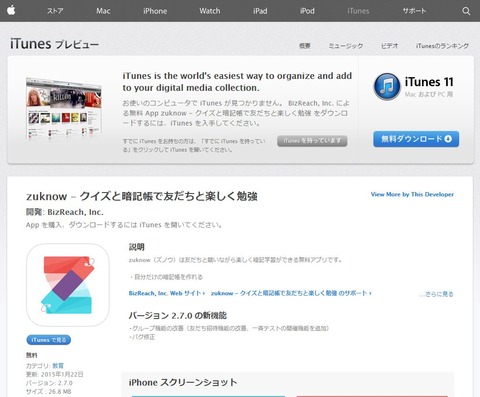Screen dimensions: 480x397
Task: Click the iPhone スクリーンショット heading
Action: 183,382
